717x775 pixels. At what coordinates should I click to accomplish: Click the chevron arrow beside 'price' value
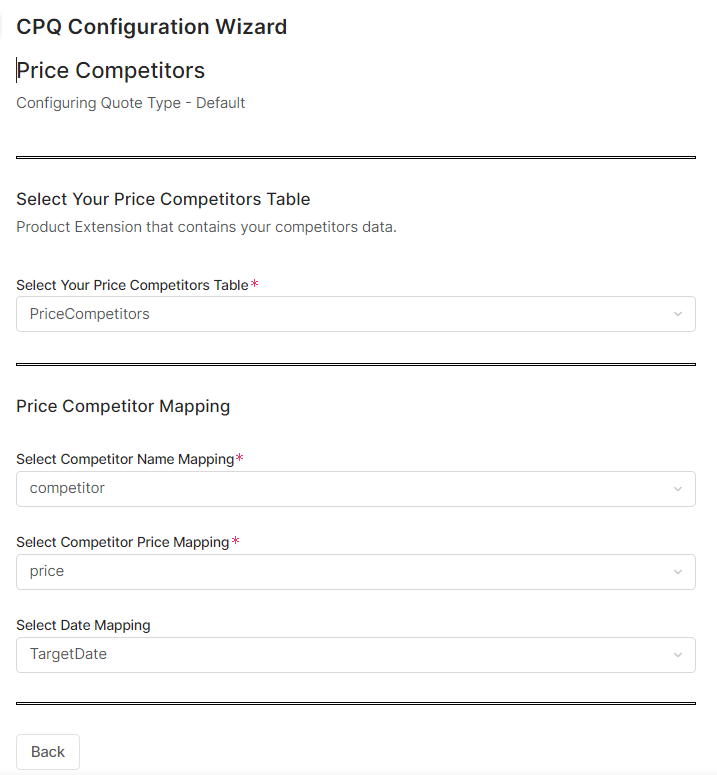(677, 572)
